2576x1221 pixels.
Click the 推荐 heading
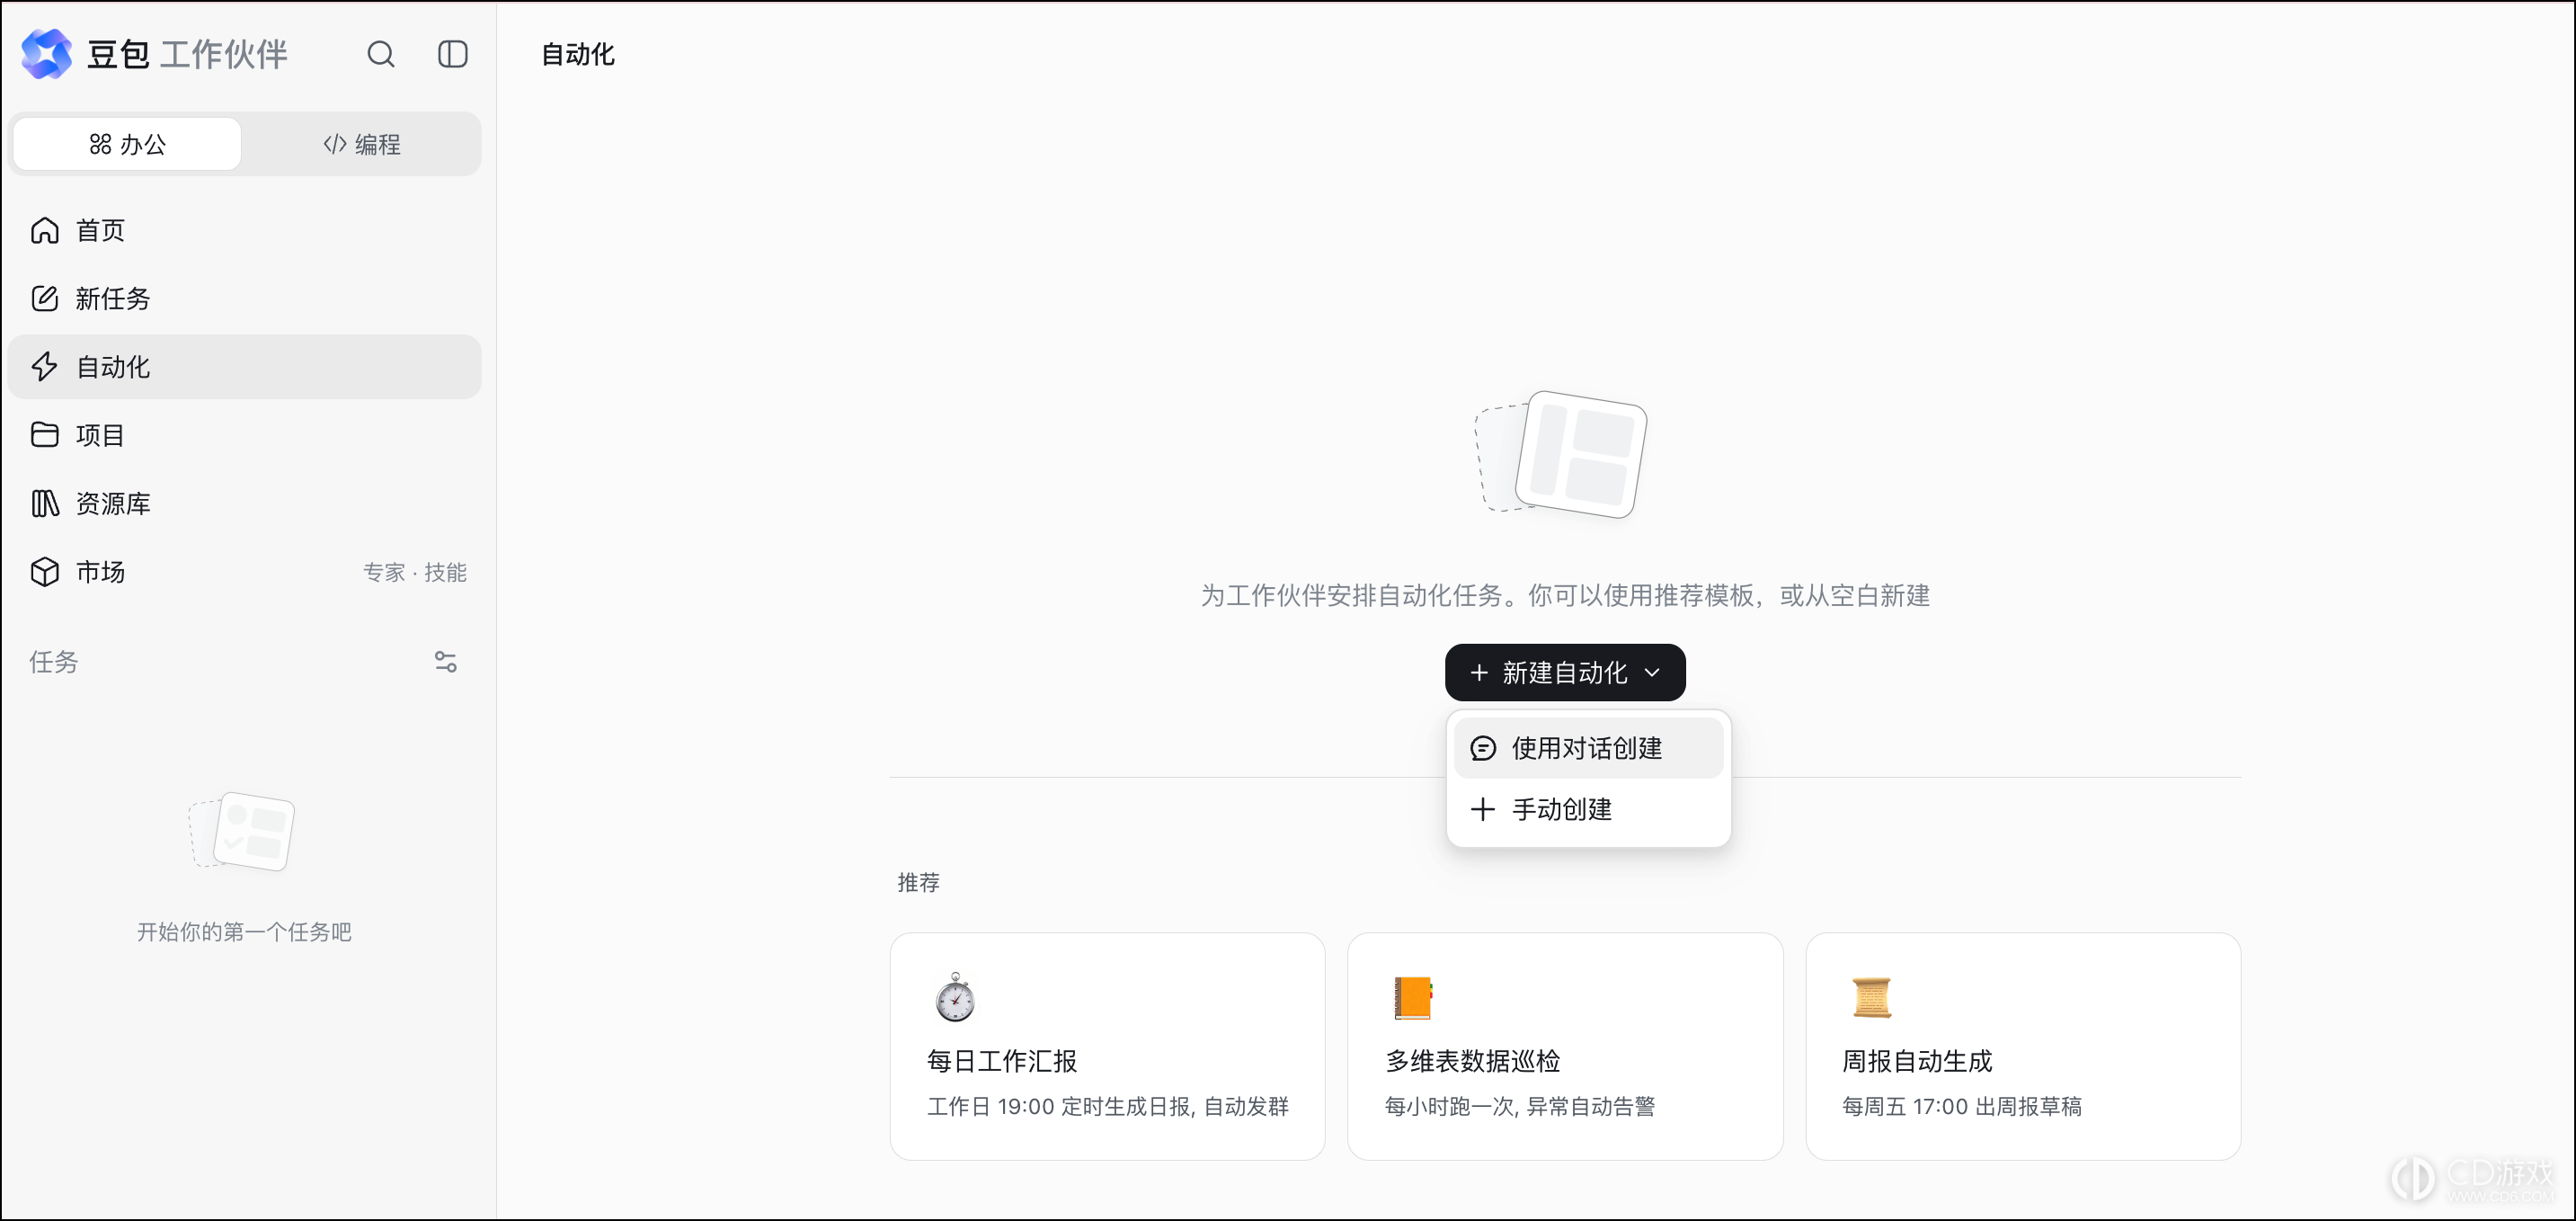pyautogui.click(x=919, y=882)
